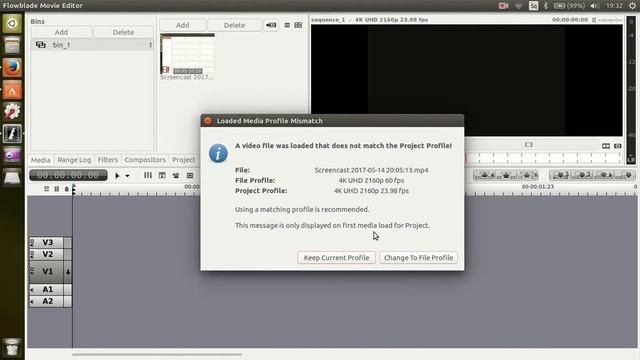Change to the file profile
Screen dimensions: 640x360
click(418, 258)
